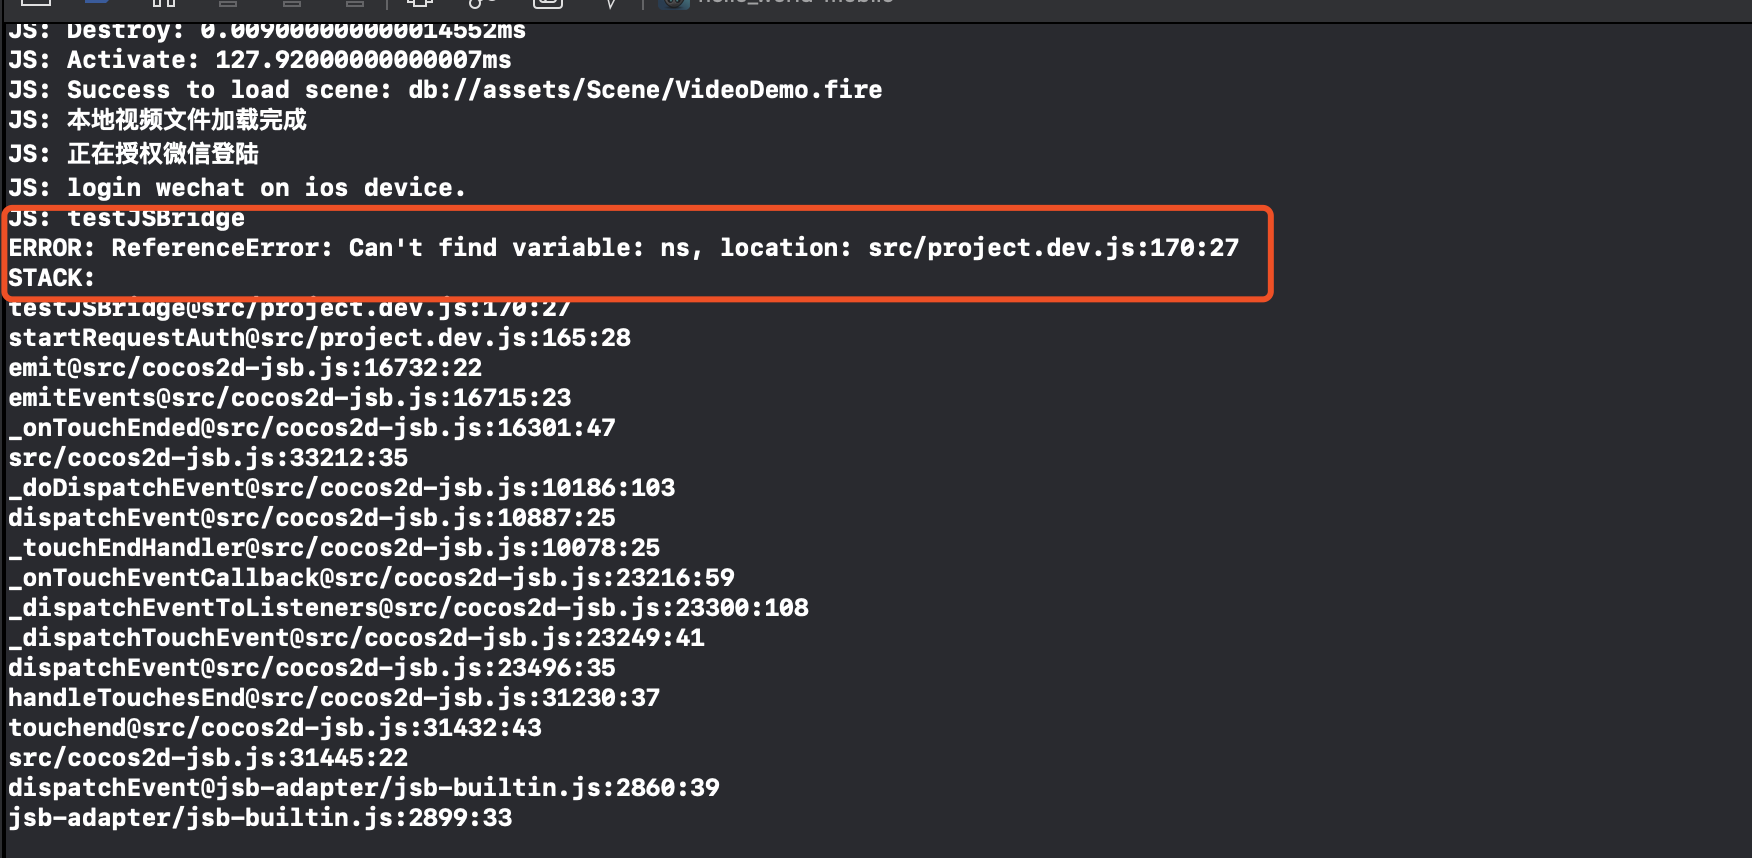The width and height of the screenshot is (1752, 858).
Task: Toggle breakpoints activation button
Action: coord(97,3)
